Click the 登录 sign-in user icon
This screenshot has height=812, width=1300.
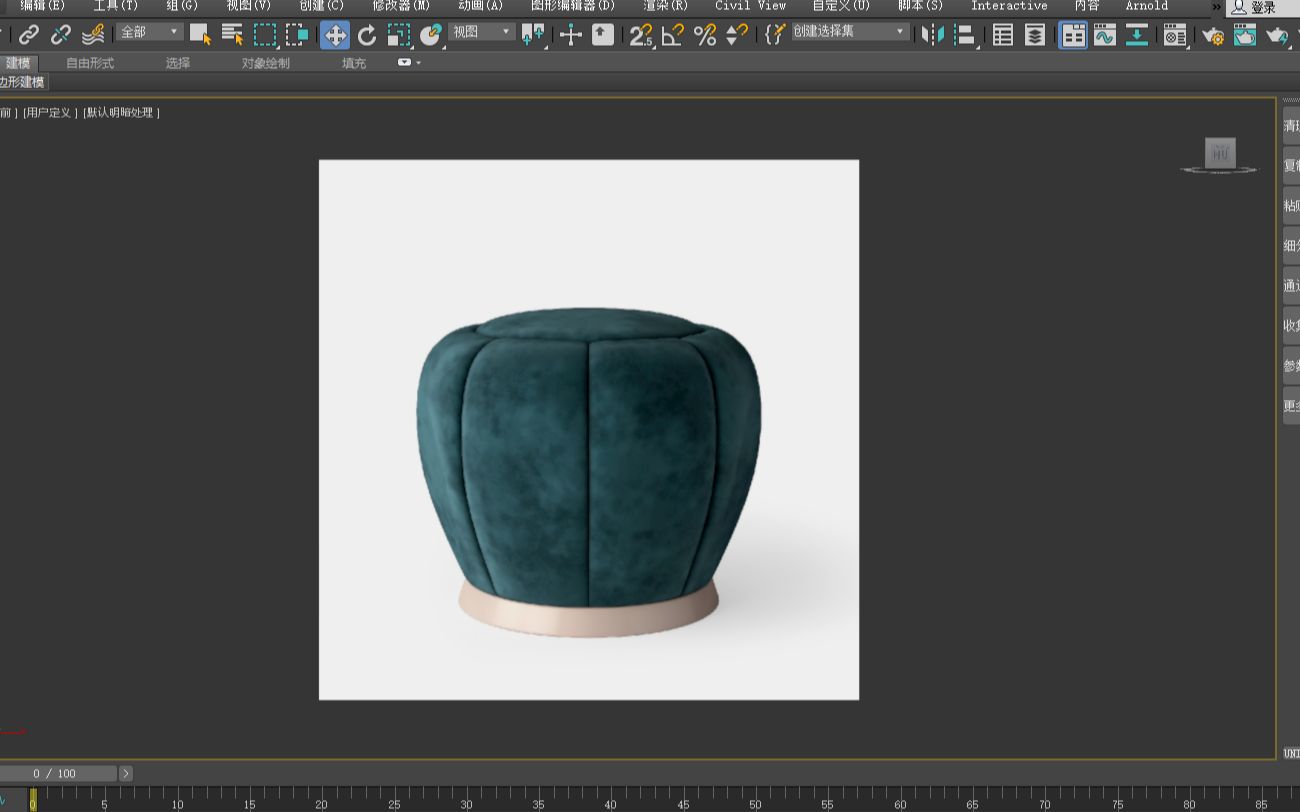1239,7
